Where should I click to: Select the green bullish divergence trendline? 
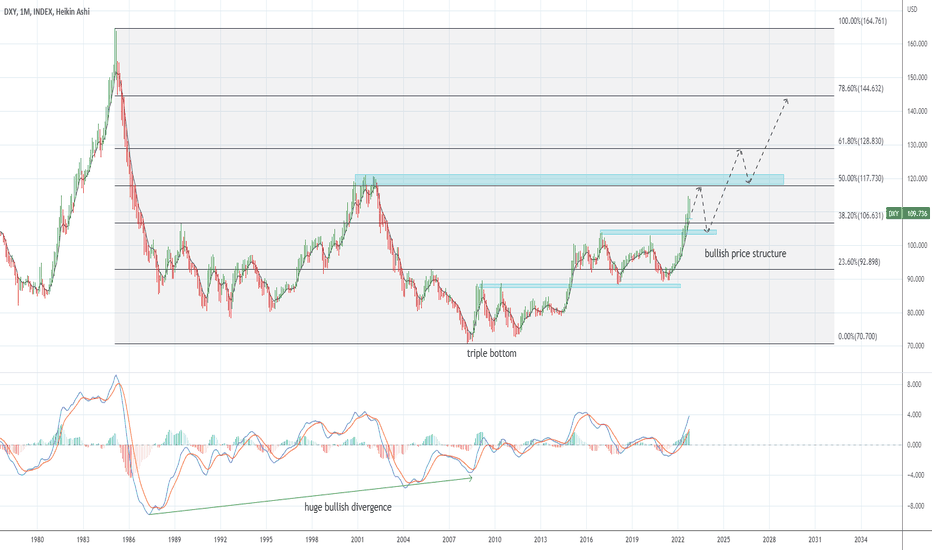310,496
